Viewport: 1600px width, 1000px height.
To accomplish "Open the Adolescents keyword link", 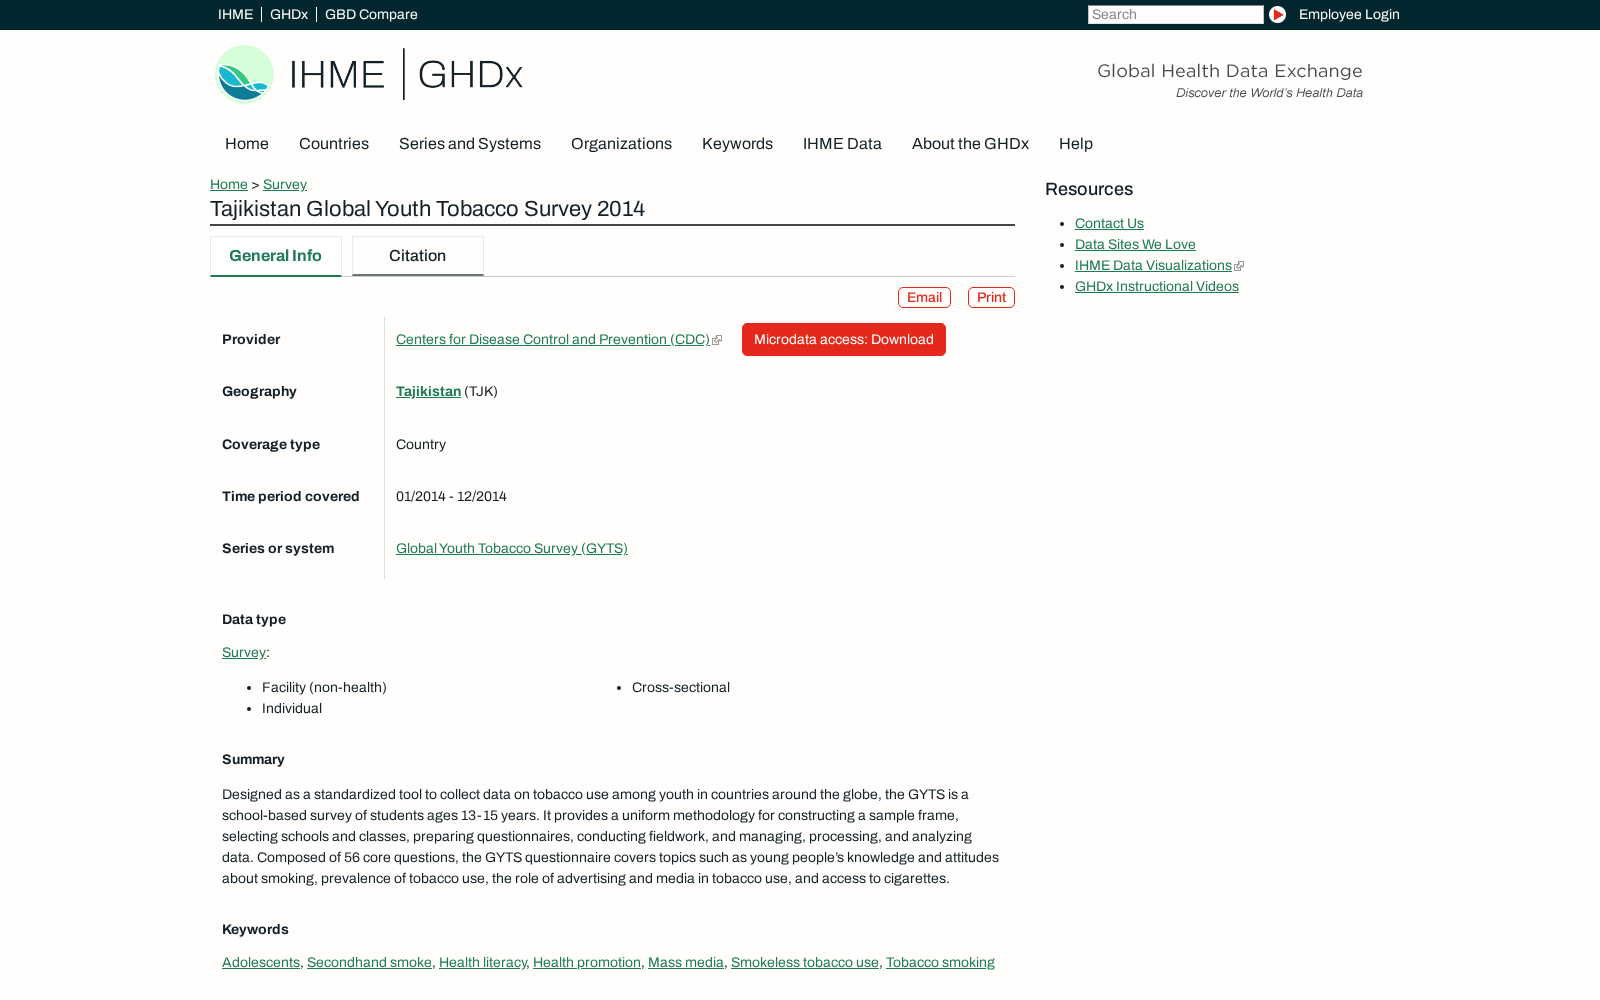I will (x=261, y=962).
